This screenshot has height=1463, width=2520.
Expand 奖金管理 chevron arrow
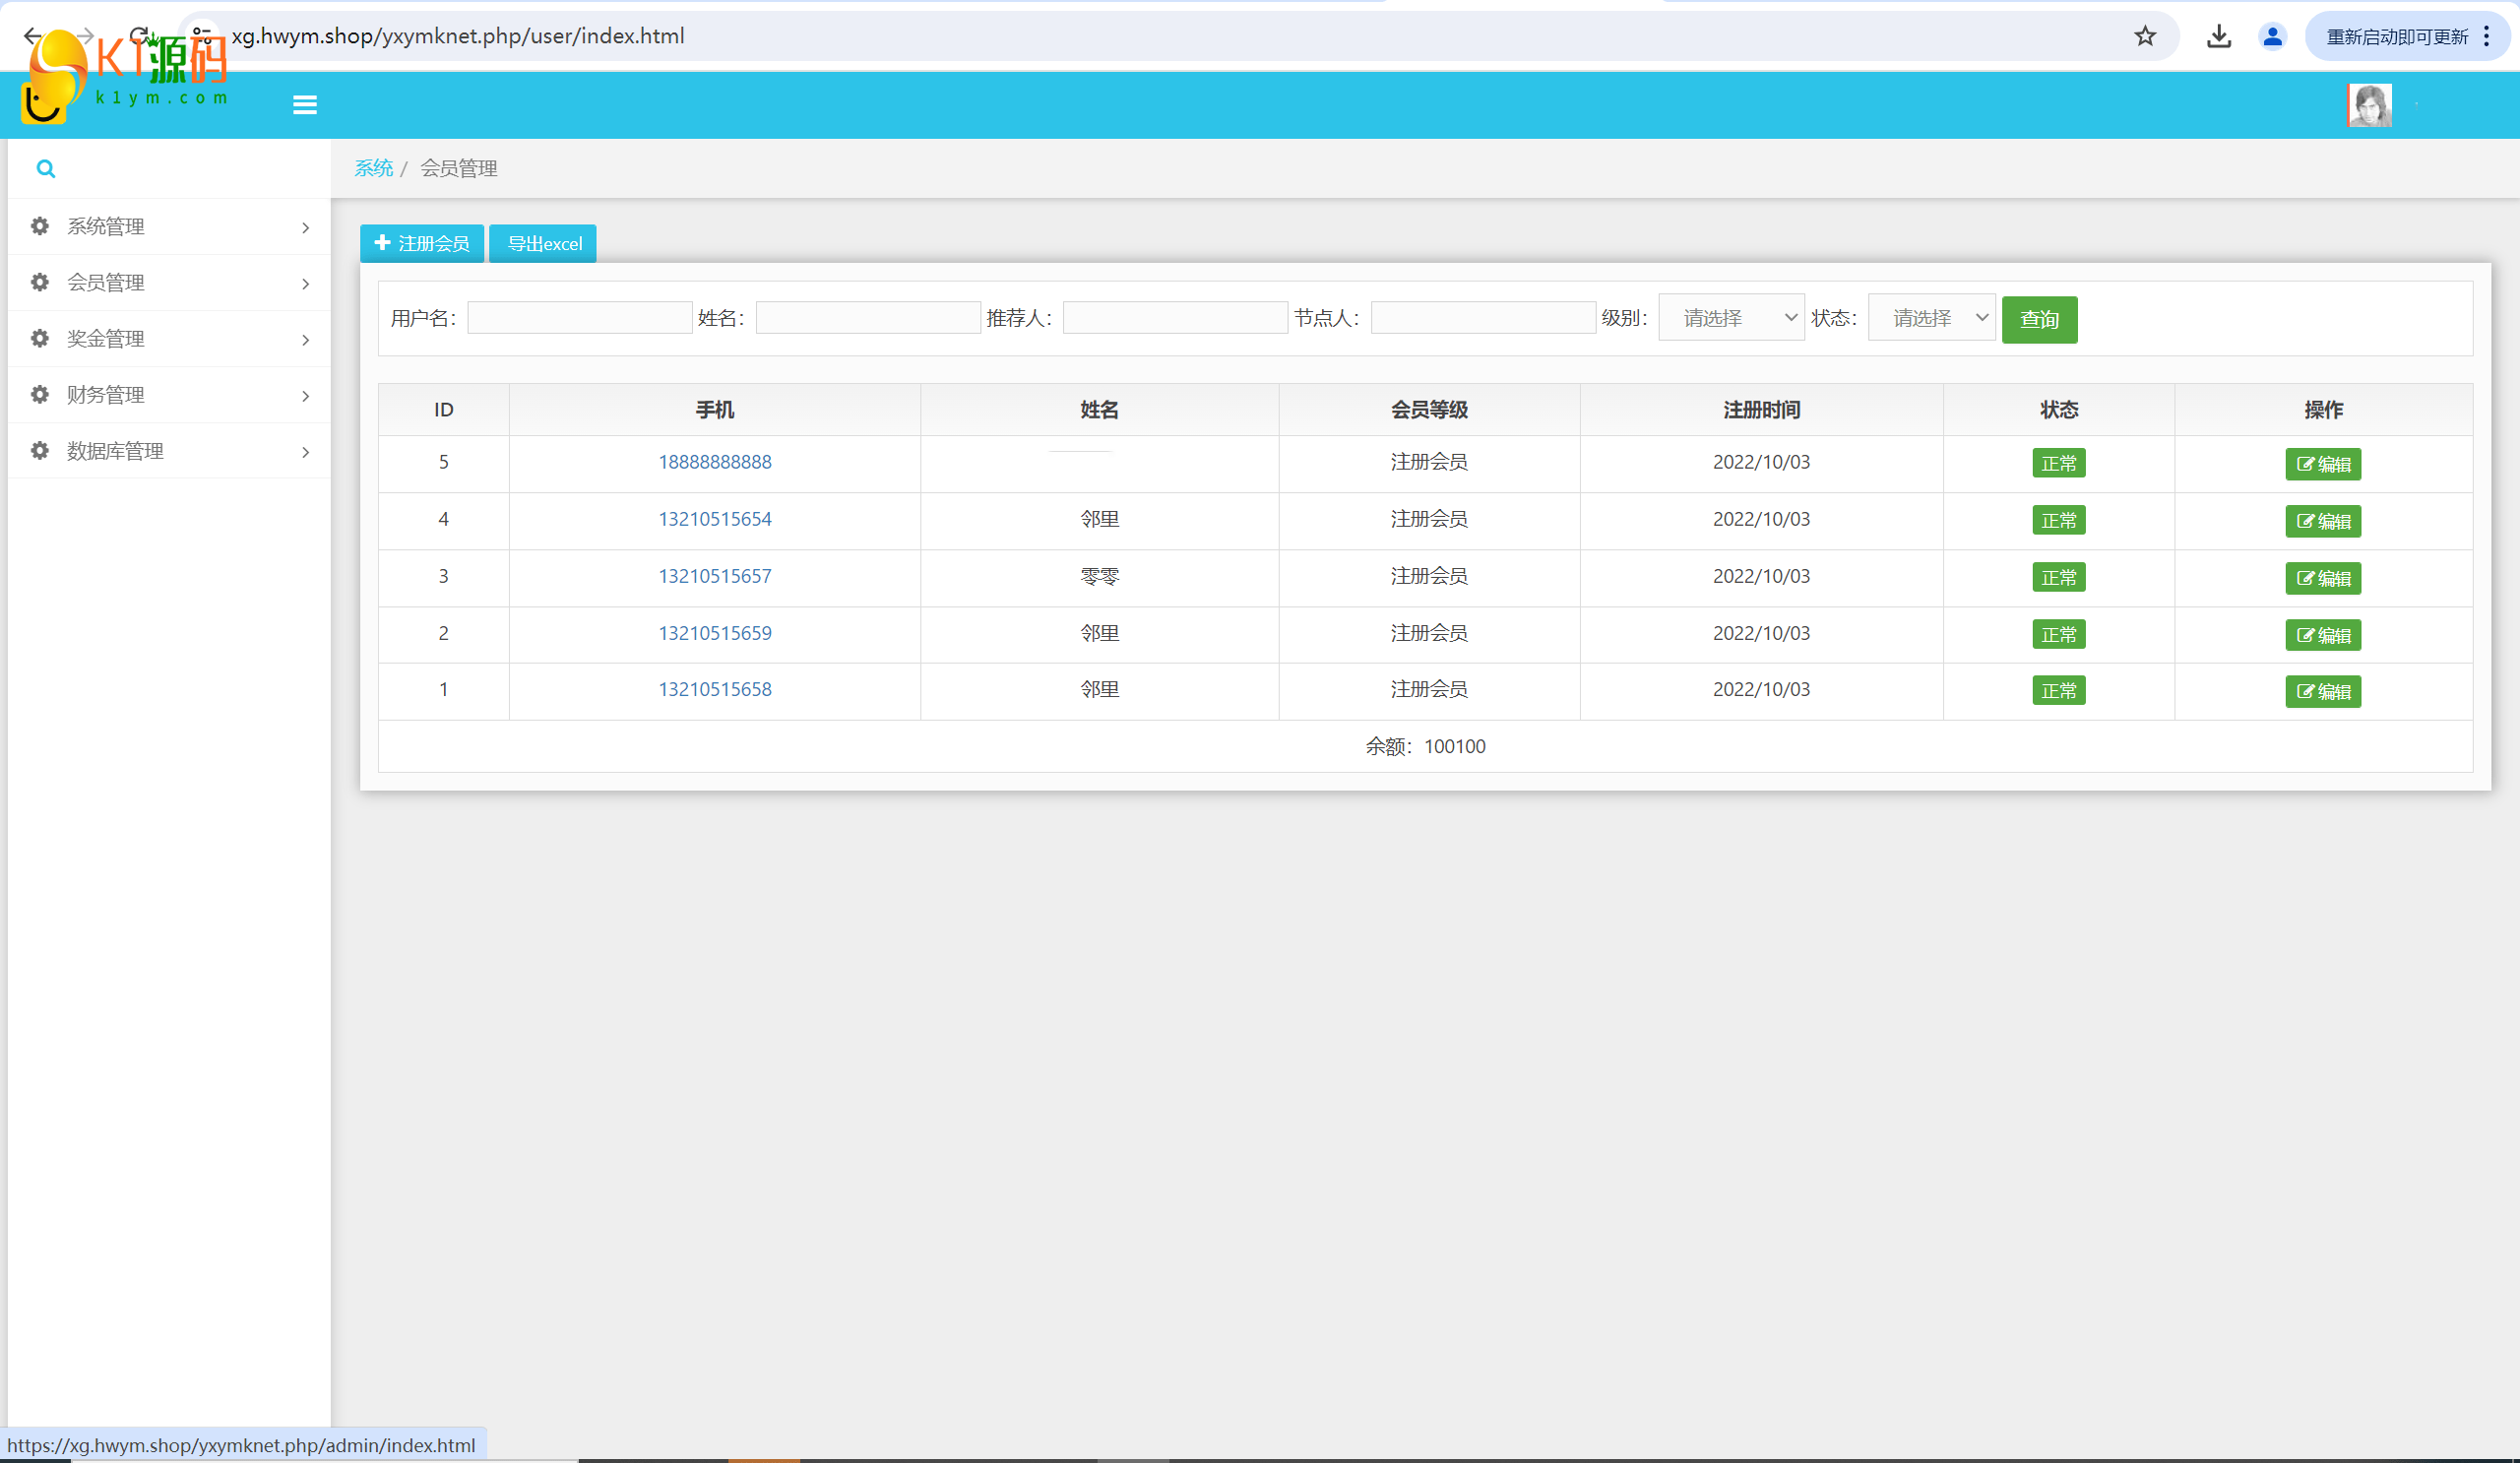[305, 340]
